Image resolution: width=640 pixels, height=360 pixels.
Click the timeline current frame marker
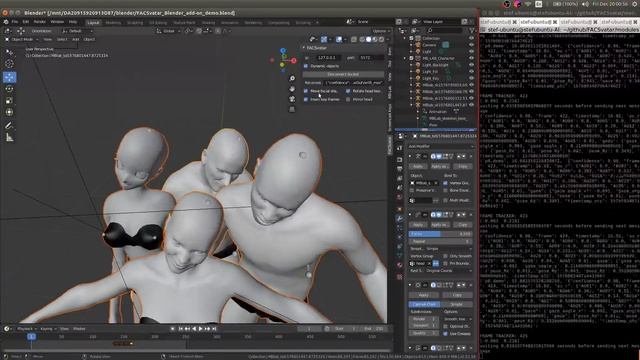[31, 337]
